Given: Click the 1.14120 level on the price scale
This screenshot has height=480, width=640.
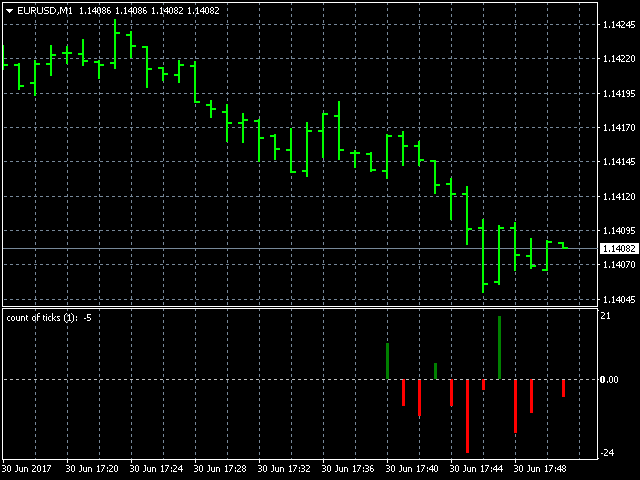Looking at the screenshot, I should point(619,196).
